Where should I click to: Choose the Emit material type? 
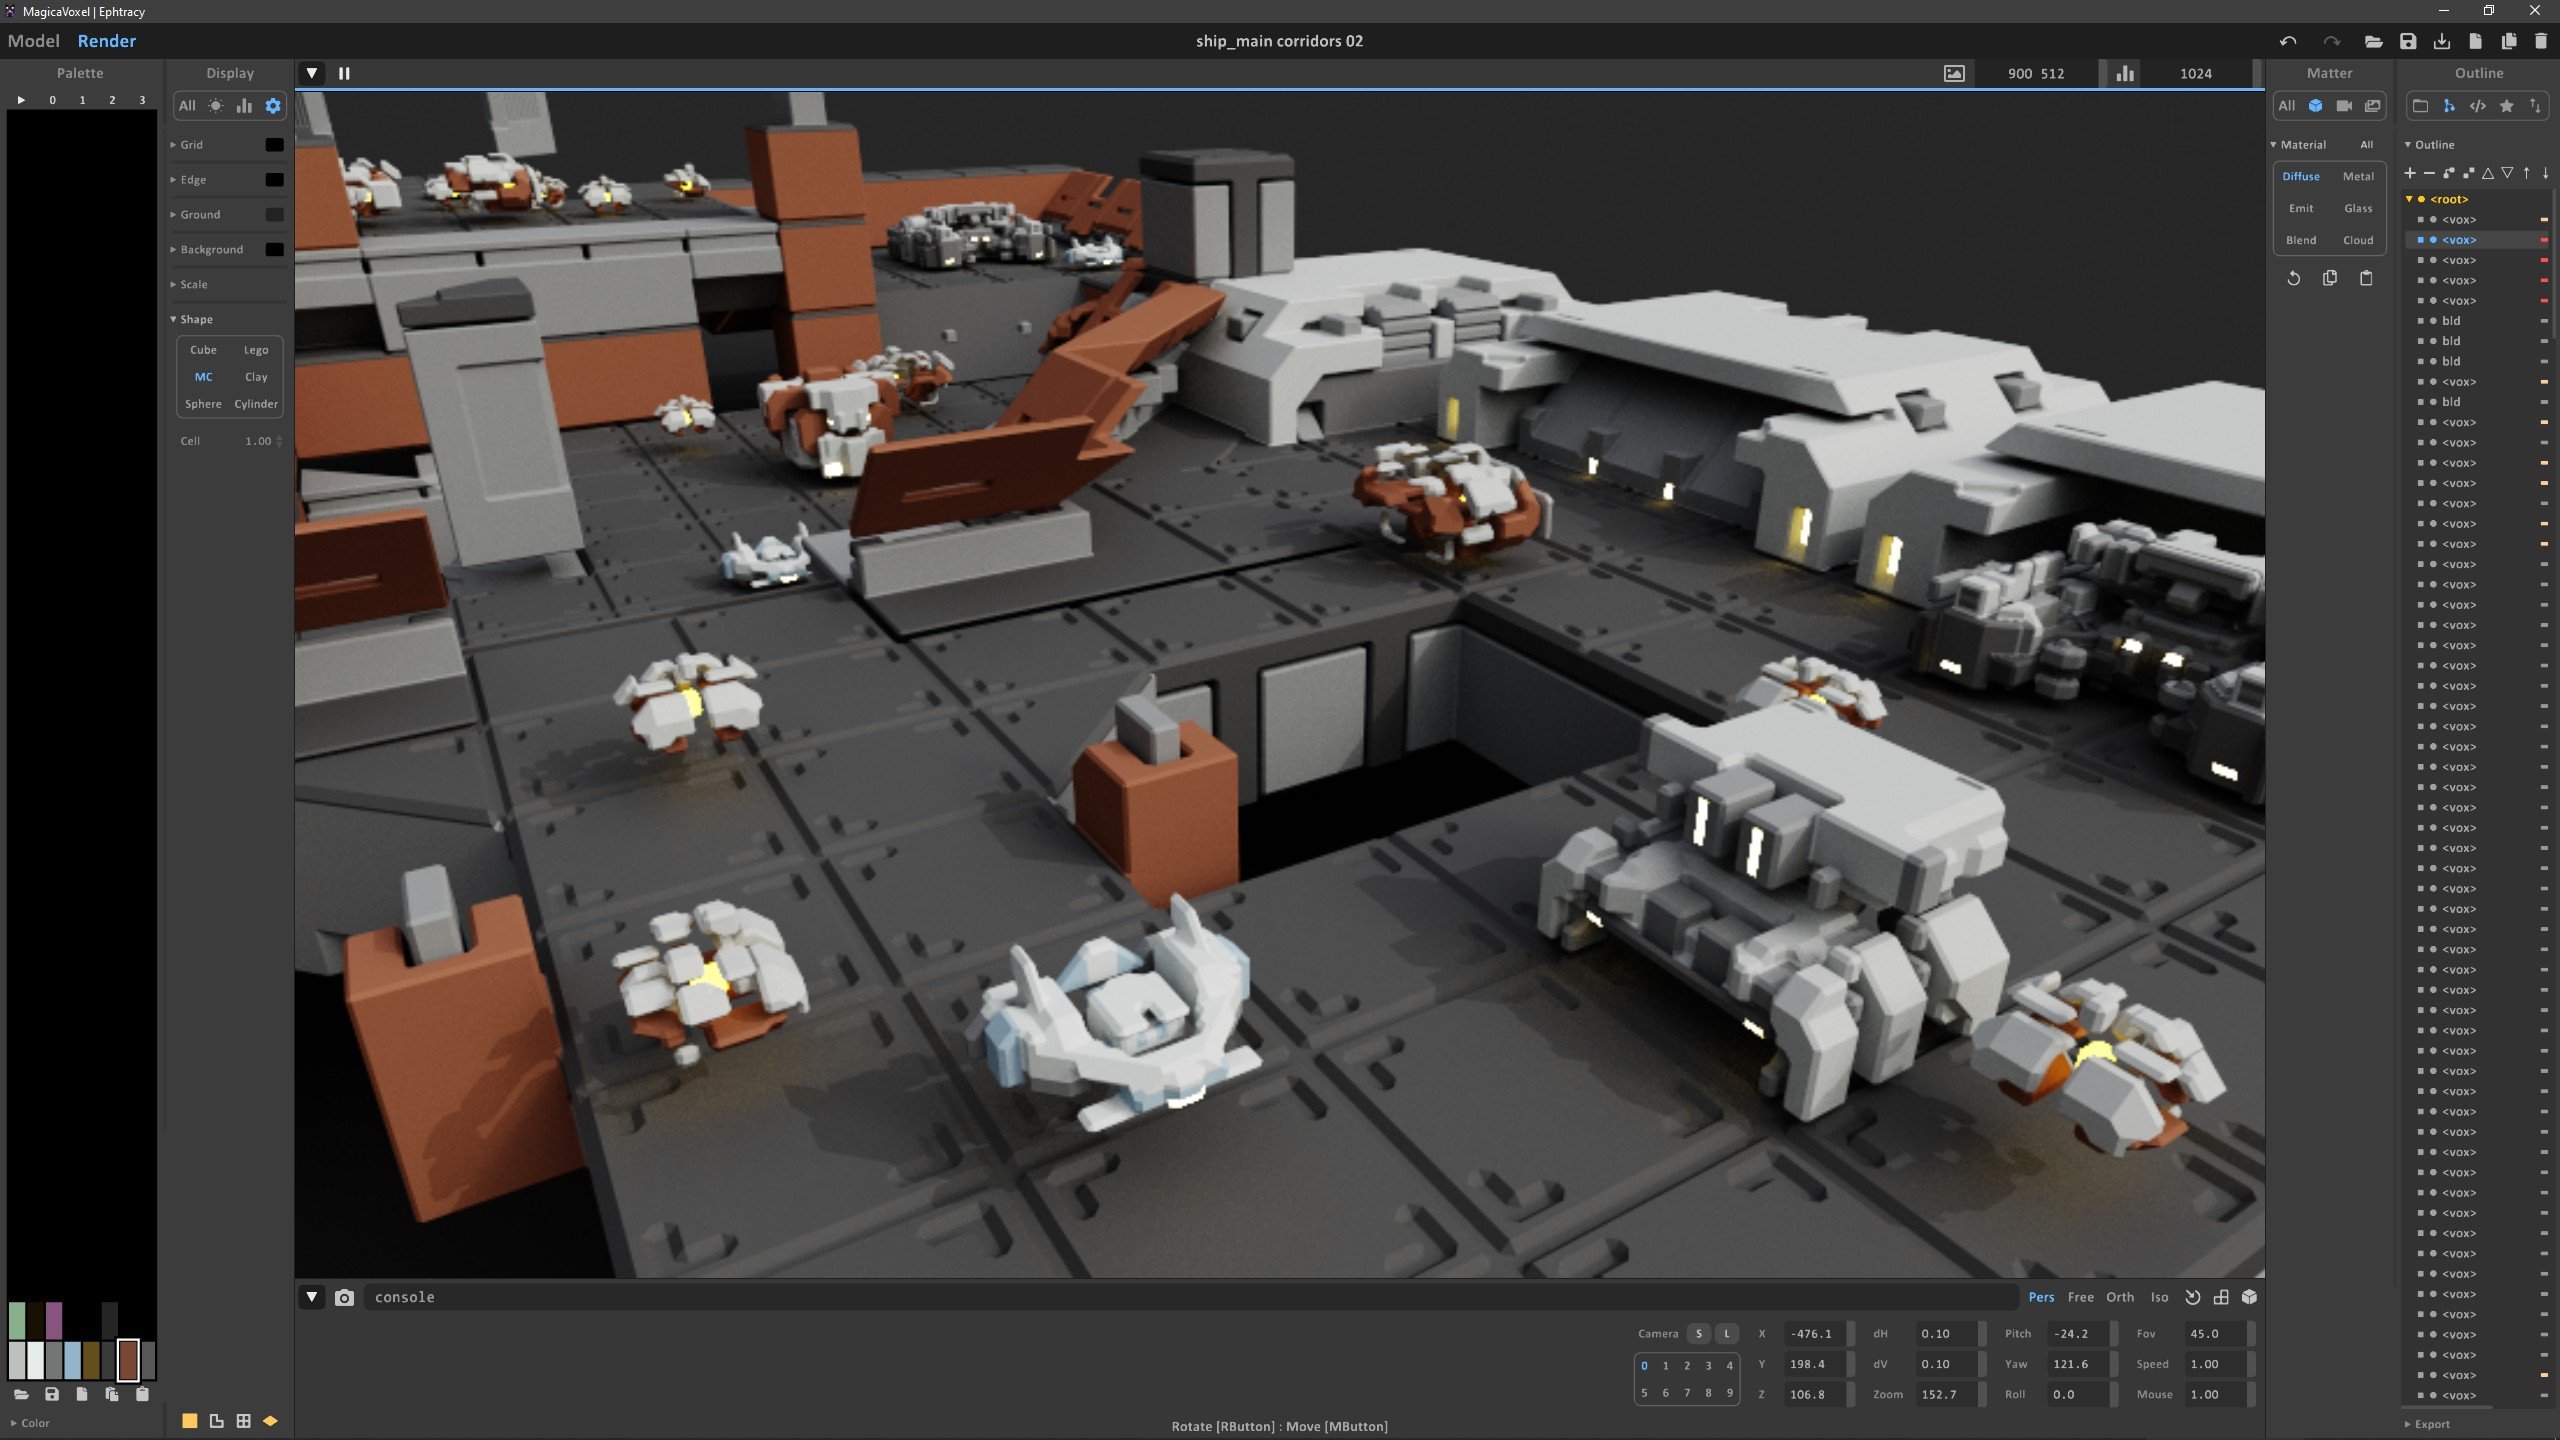coord(2301,208)
